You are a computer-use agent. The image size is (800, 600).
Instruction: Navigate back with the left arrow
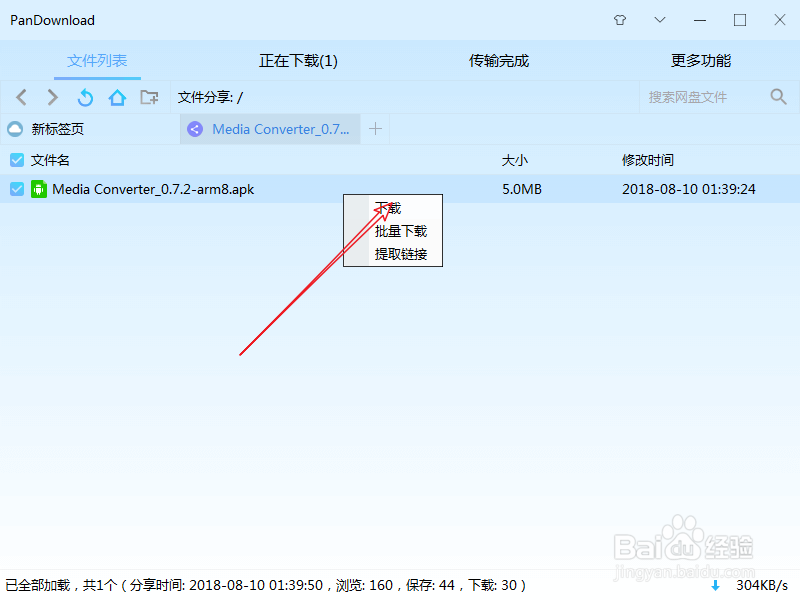click(21, 97)
